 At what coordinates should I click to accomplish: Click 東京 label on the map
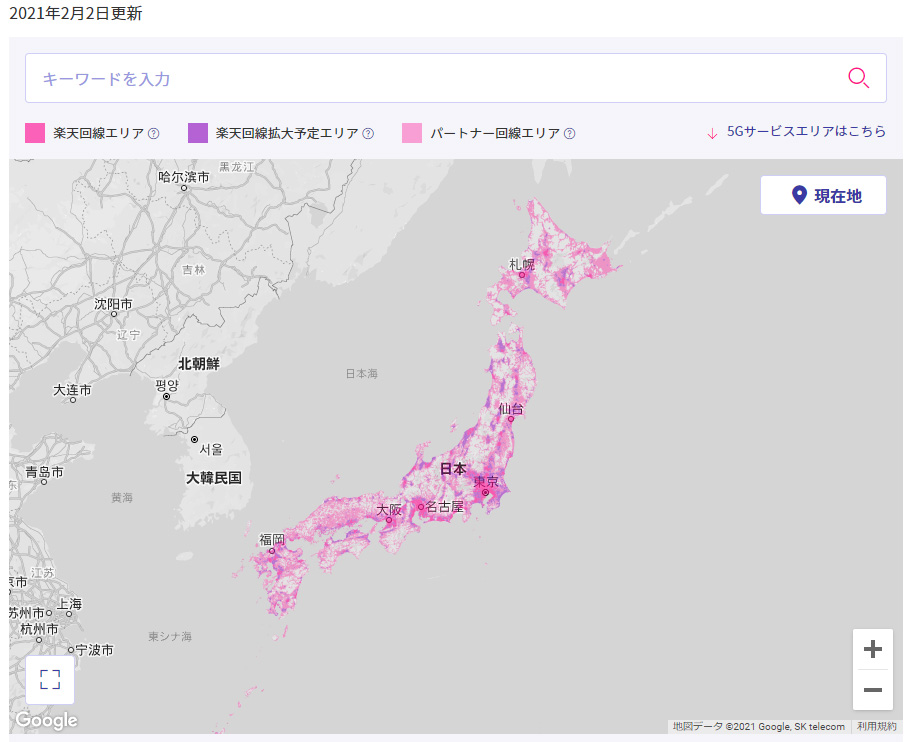click(x=486, y=482)
